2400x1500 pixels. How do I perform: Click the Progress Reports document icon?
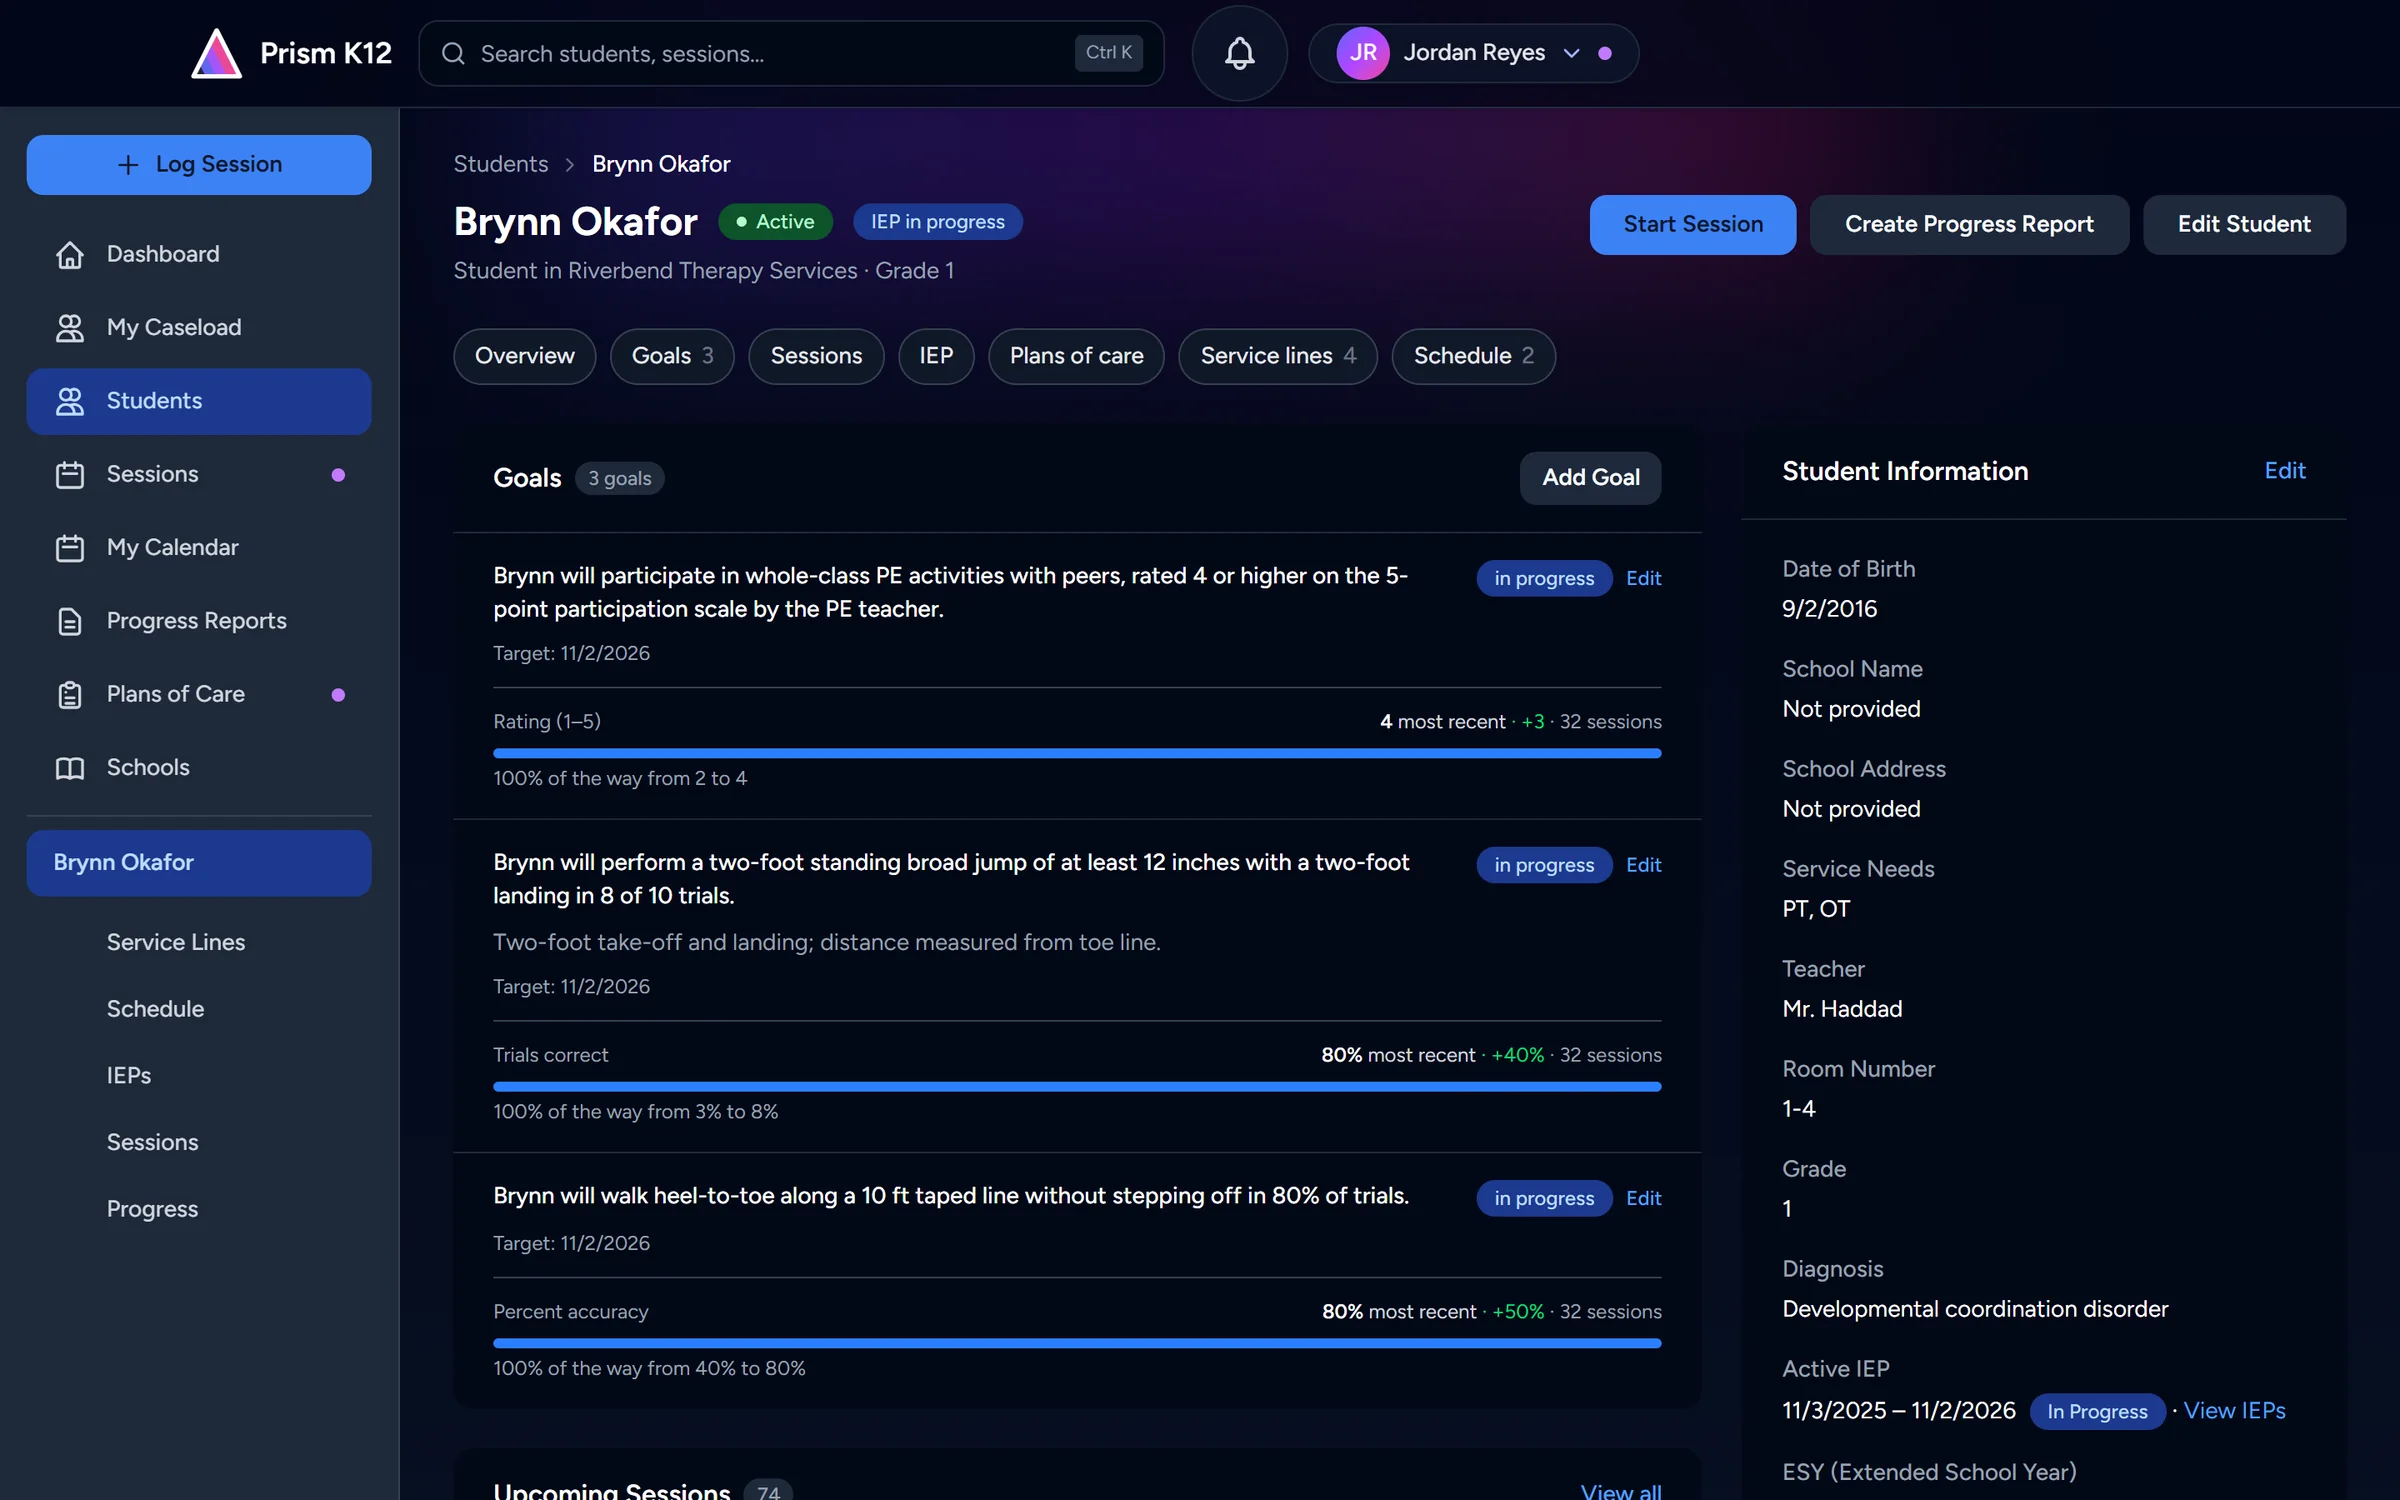click(x=69, y=621)
